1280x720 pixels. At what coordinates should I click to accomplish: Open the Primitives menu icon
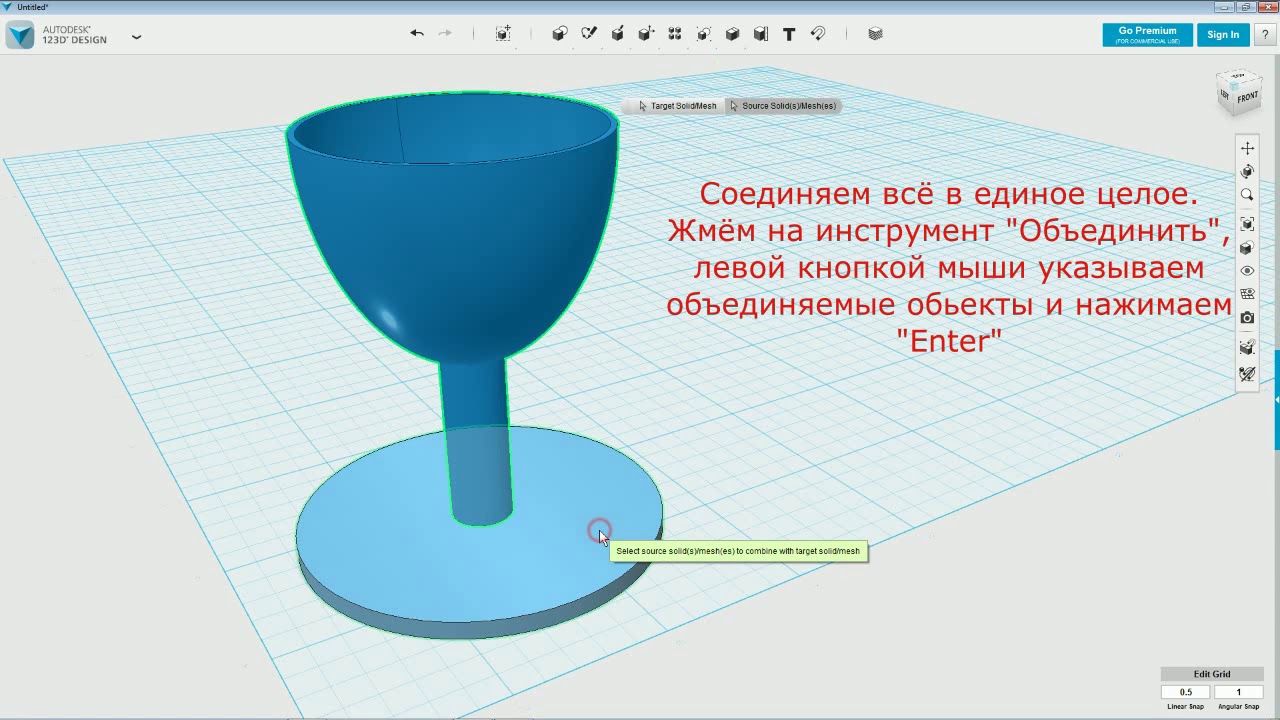(x=560, y=33)
